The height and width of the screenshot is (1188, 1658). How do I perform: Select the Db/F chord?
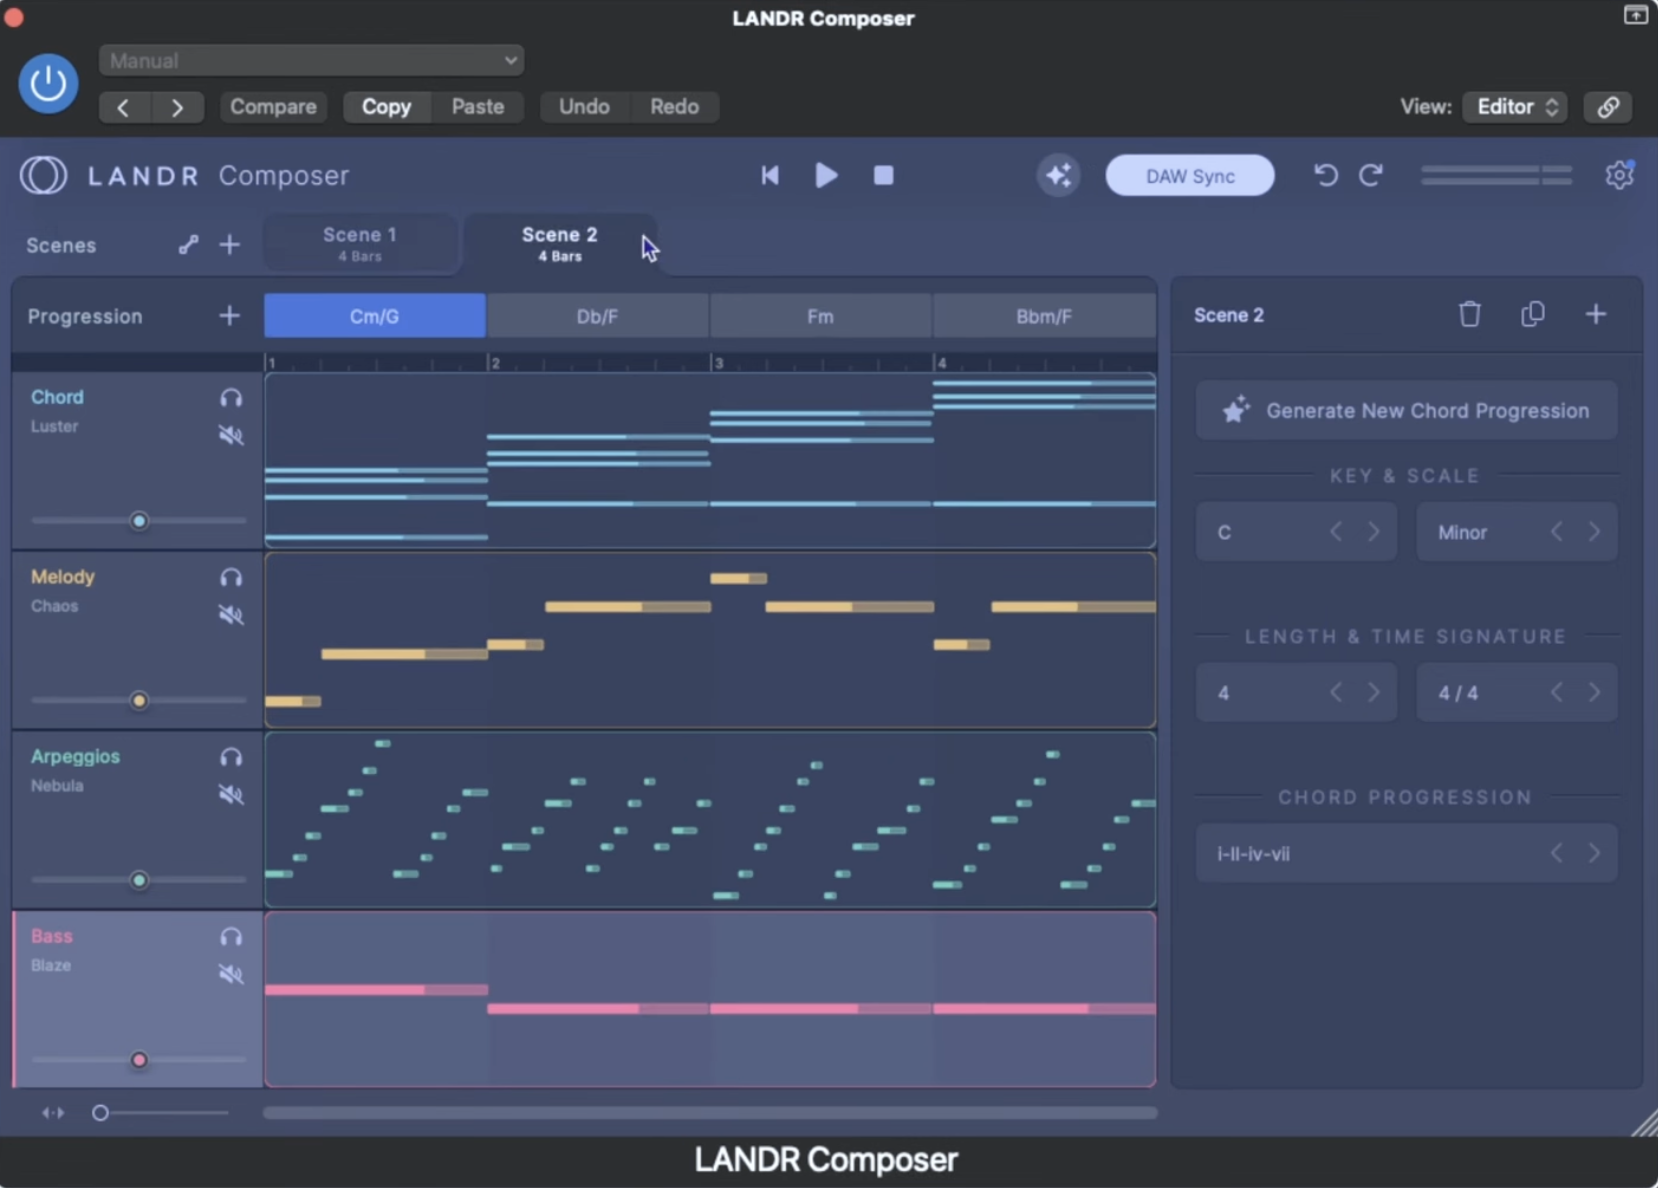click(597, 316)
